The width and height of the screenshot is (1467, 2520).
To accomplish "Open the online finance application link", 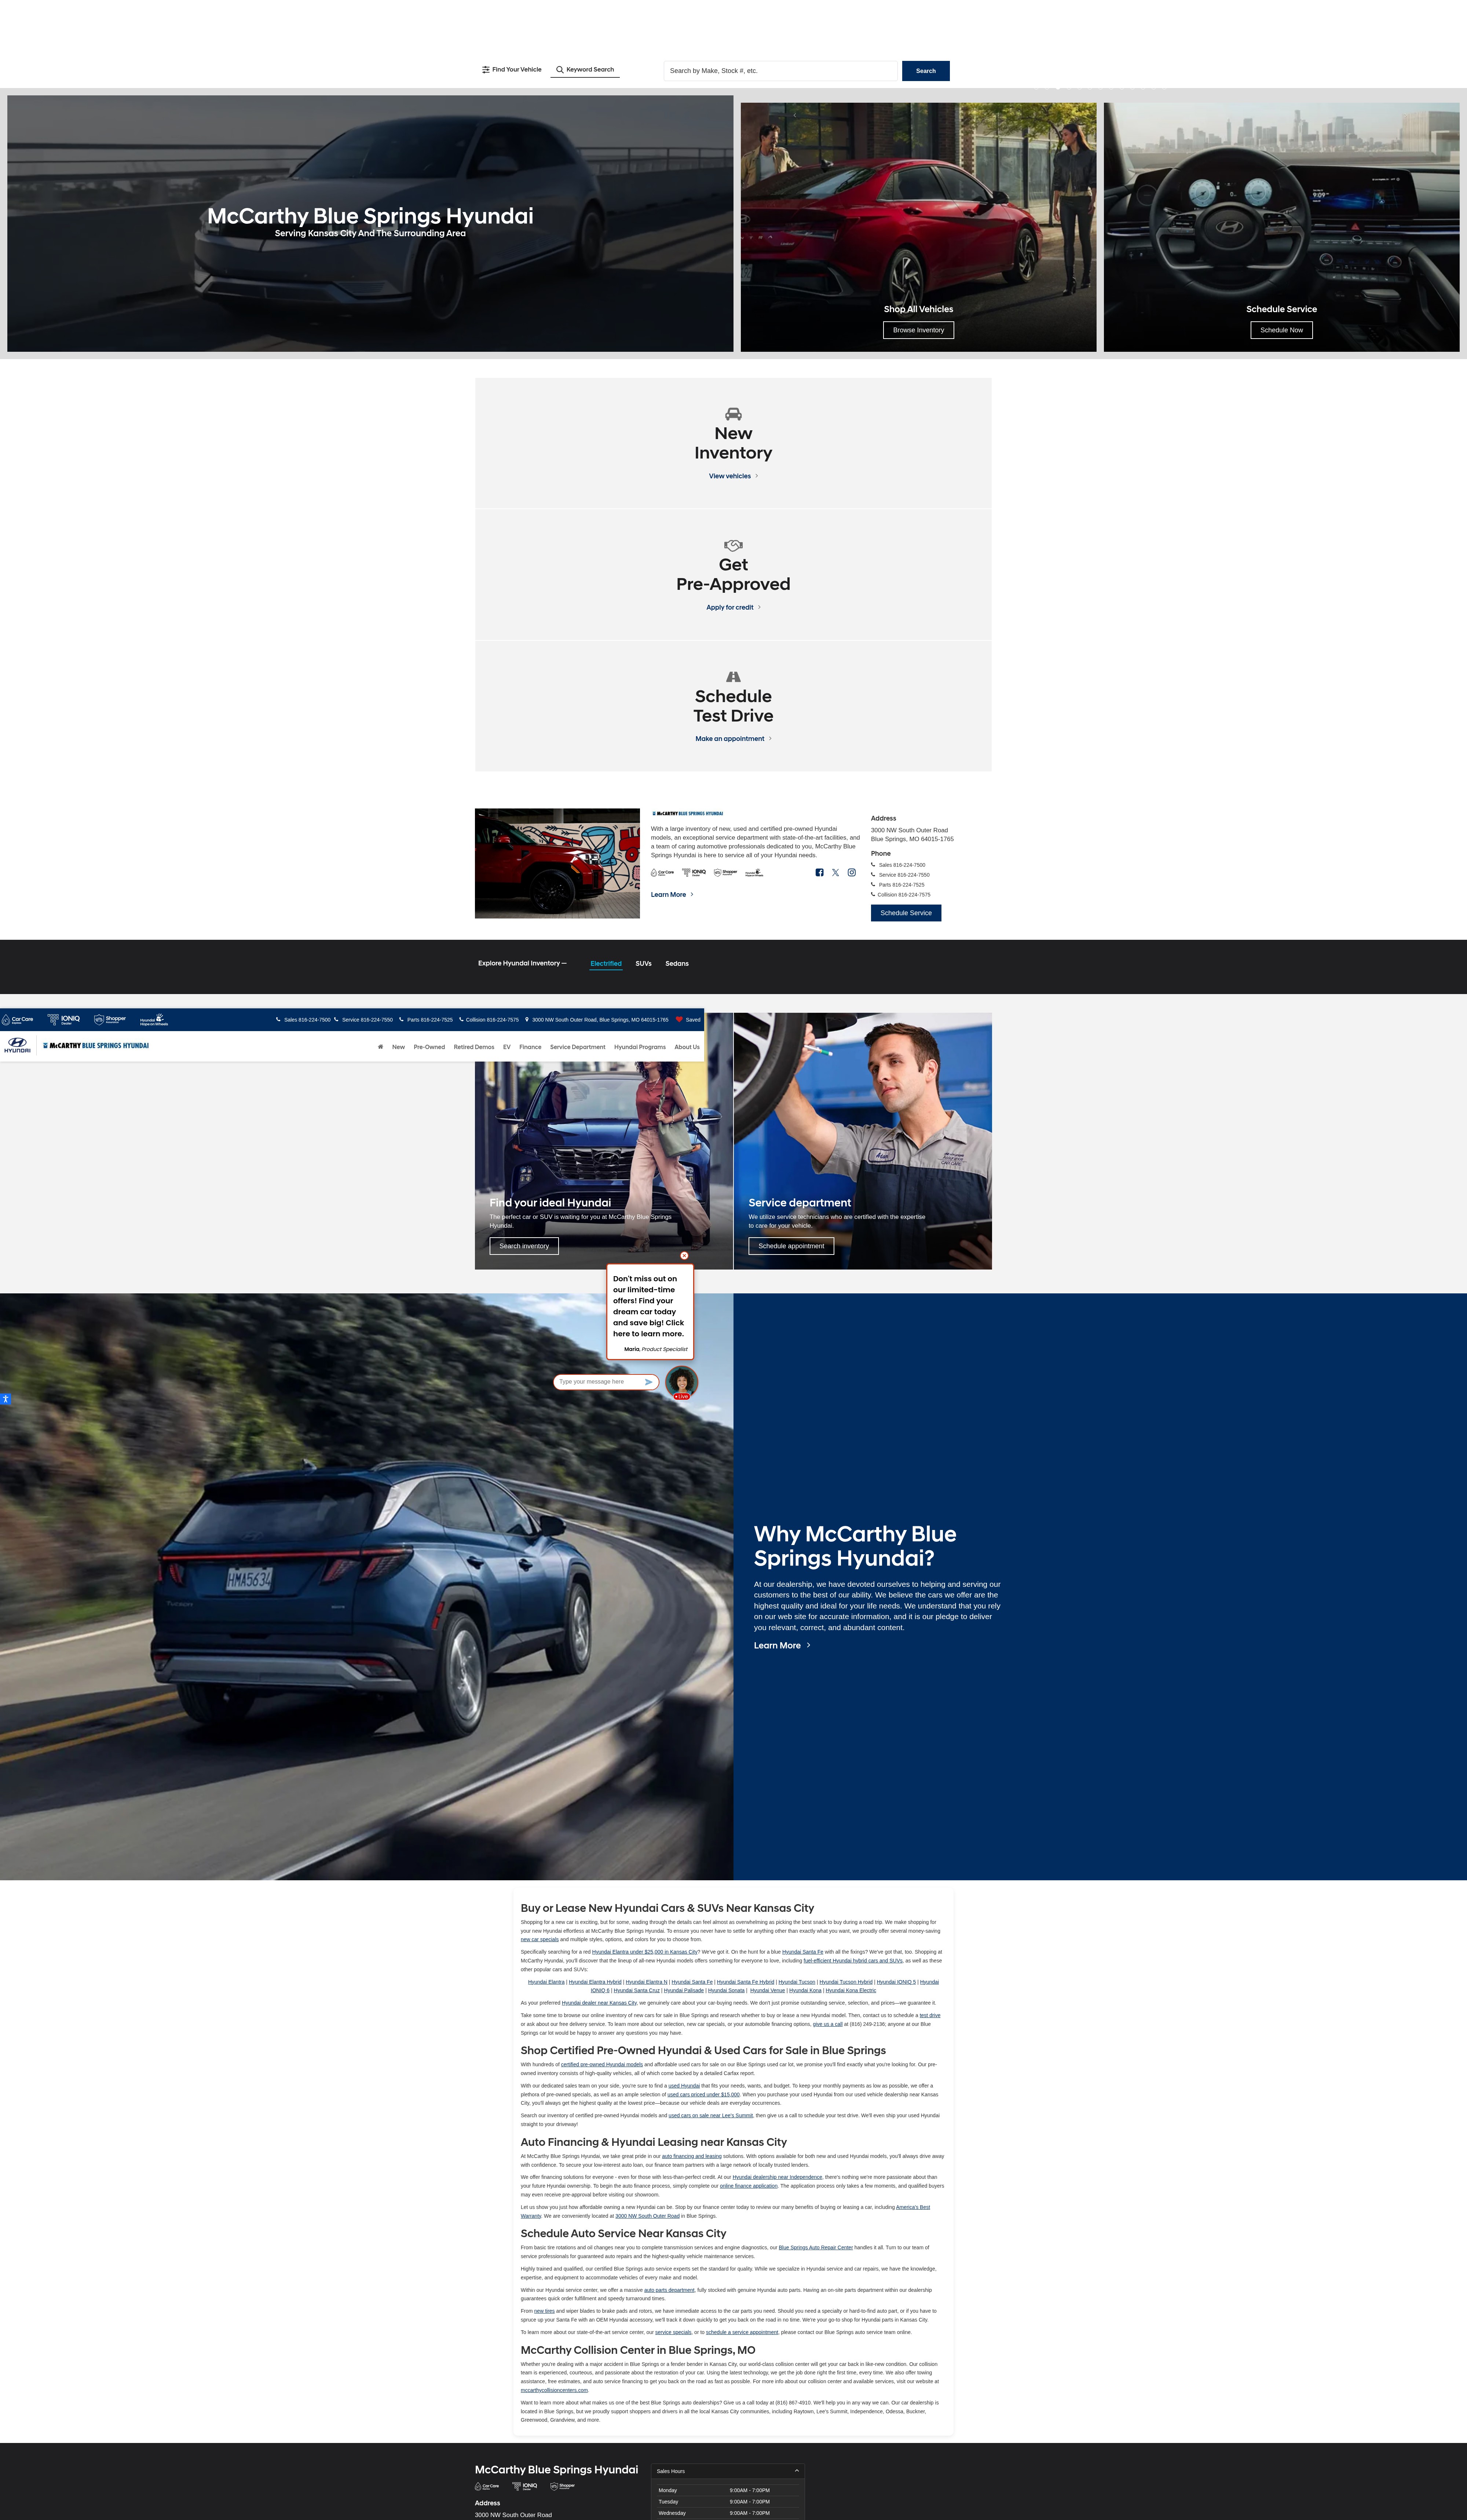I will [x=748, y=2186].
